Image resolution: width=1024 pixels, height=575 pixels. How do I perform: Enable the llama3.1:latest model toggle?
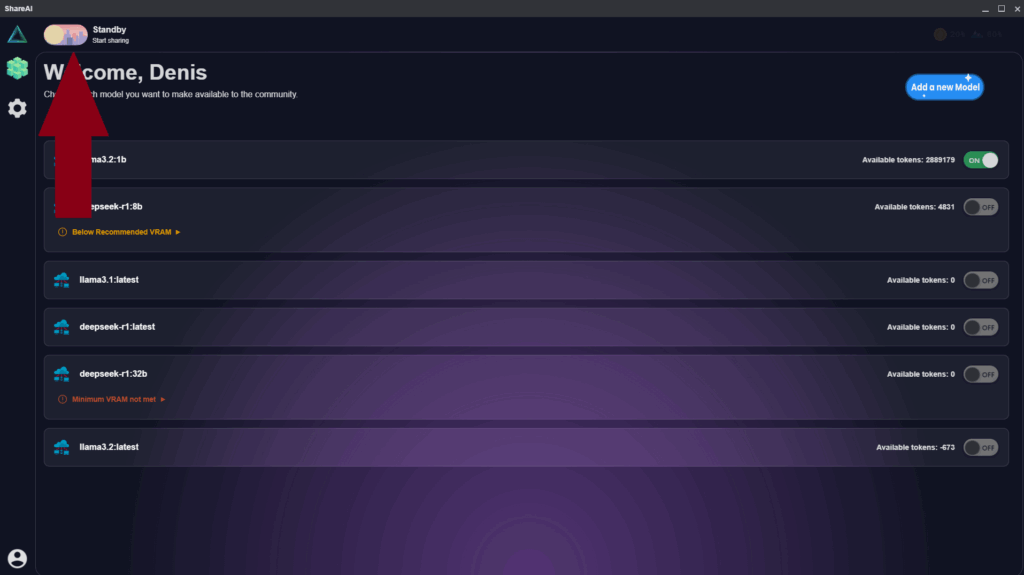(x=980, y=280)
